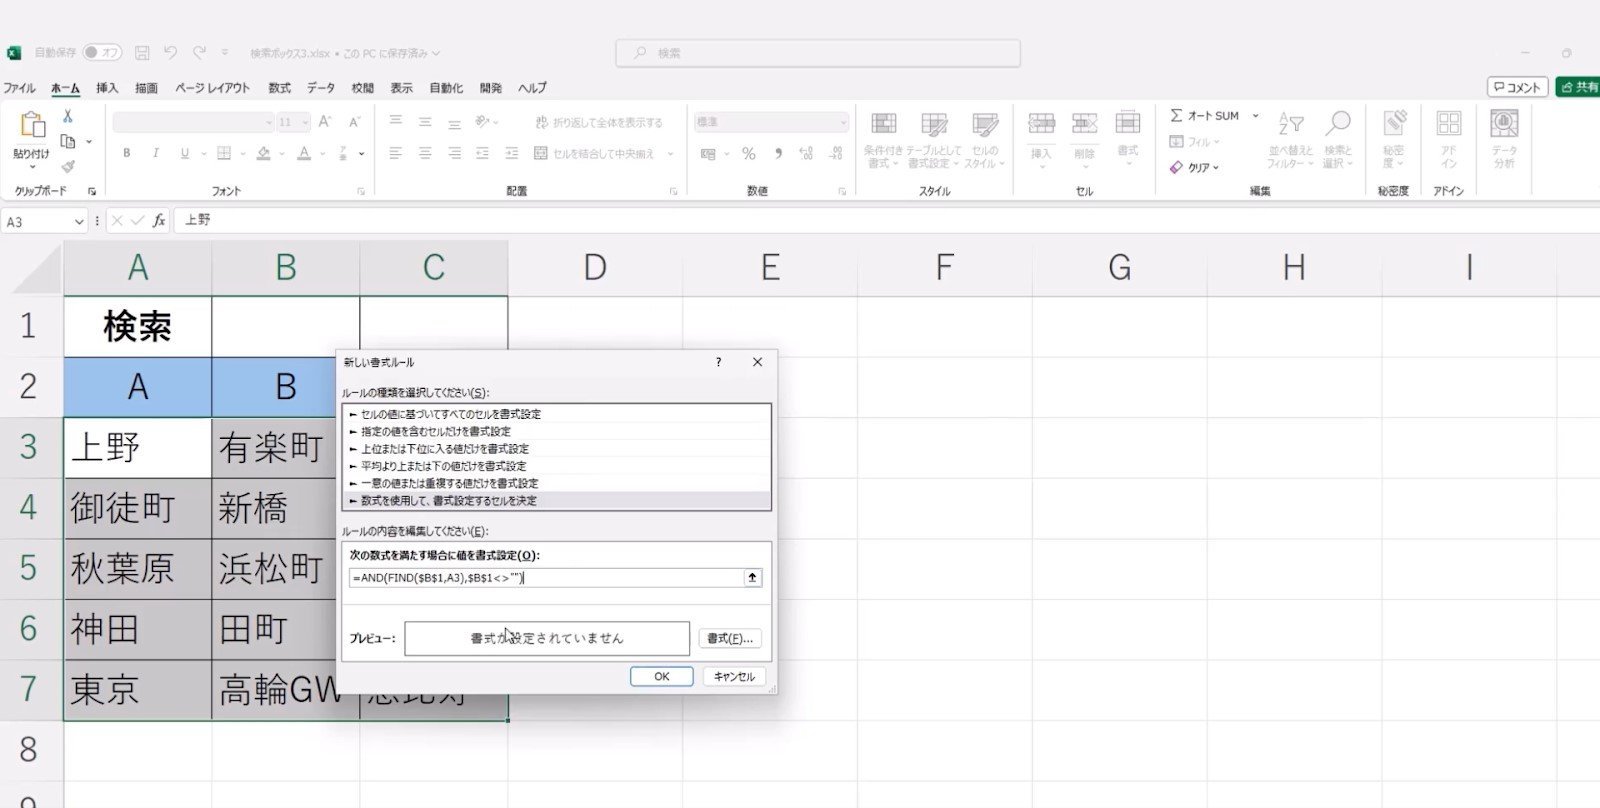The width and height of the screenshot is (1600, 808).
Task: Select column header D
Action: [595, 268]
